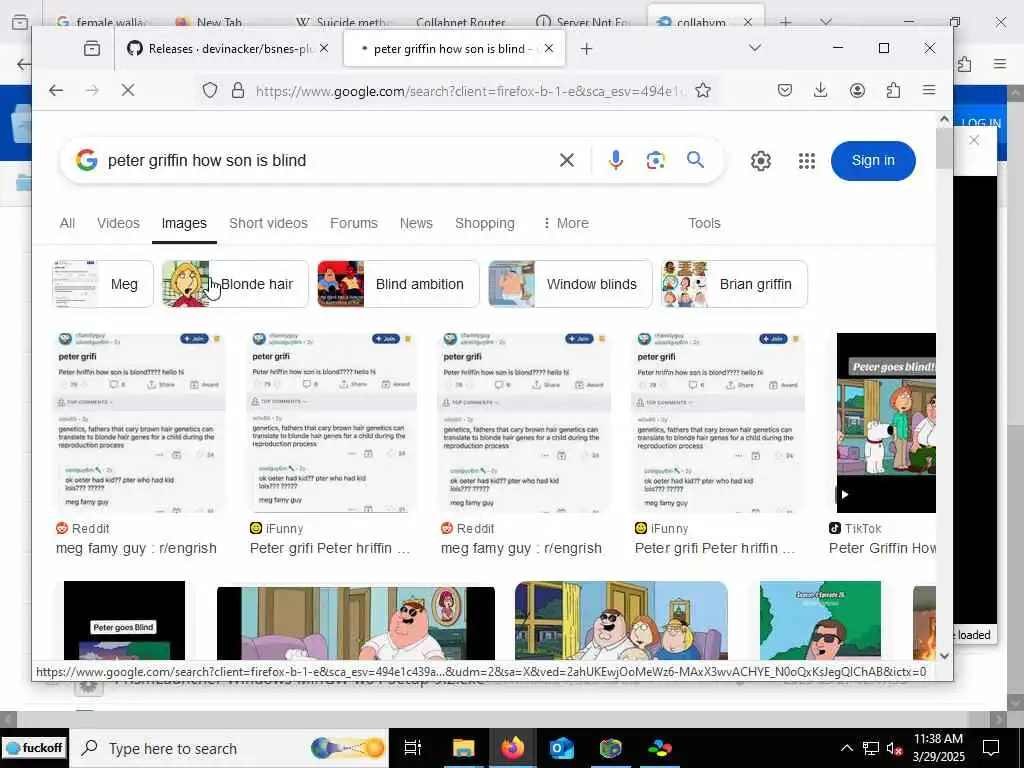The width and height of the screenshot is (1024, 768).
Task: Show site security lock info
Action: click(238, 90)
